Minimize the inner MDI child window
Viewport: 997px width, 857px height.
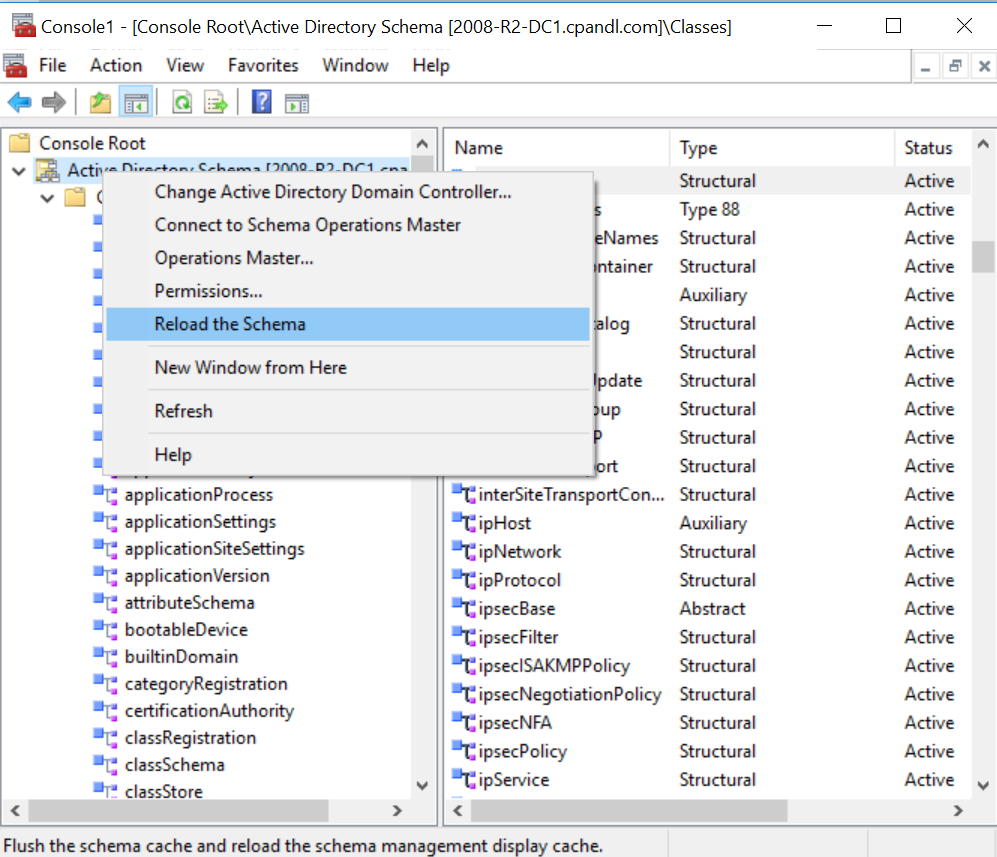pos(926,66)
